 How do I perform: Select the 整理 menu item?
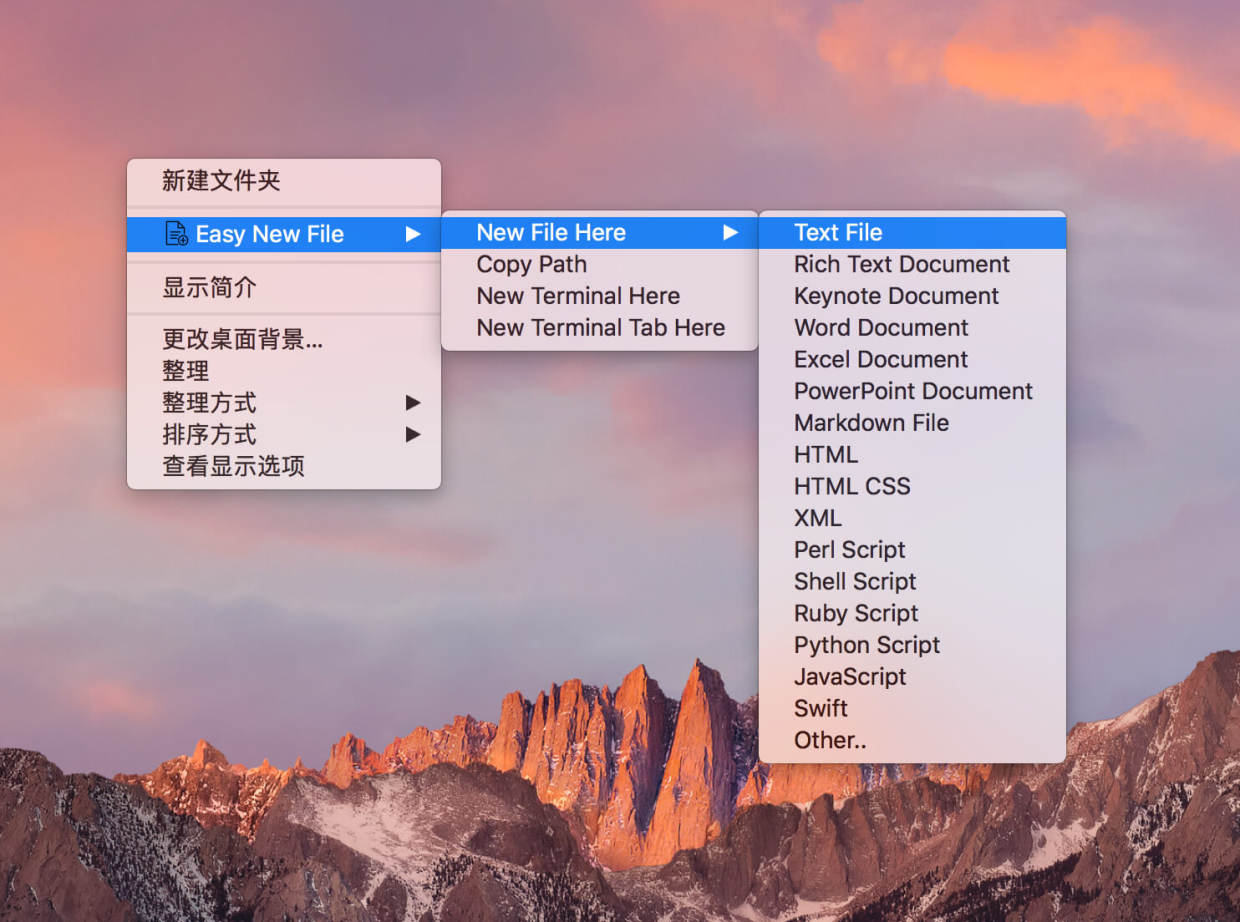coord(284,371)
